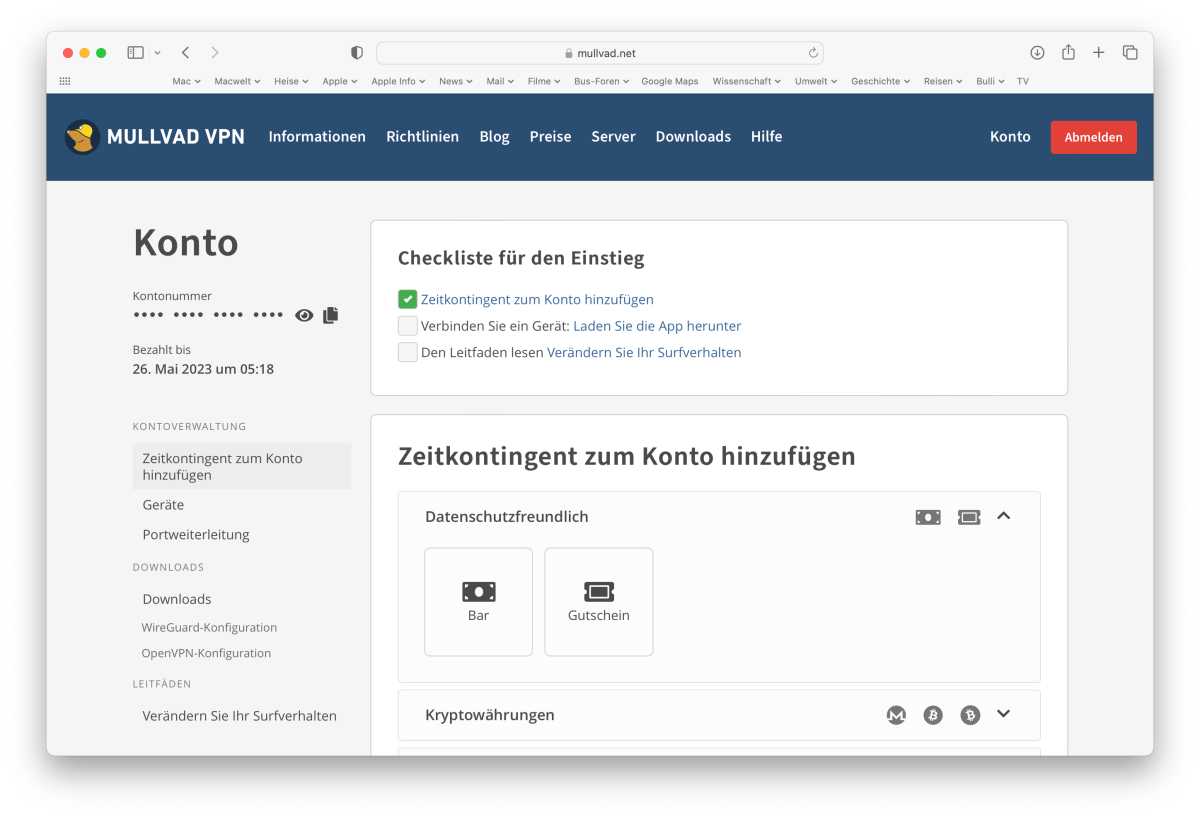
Task: Open the Wissenschaft bookmarks folder
Action: click(x=747, y=81)
